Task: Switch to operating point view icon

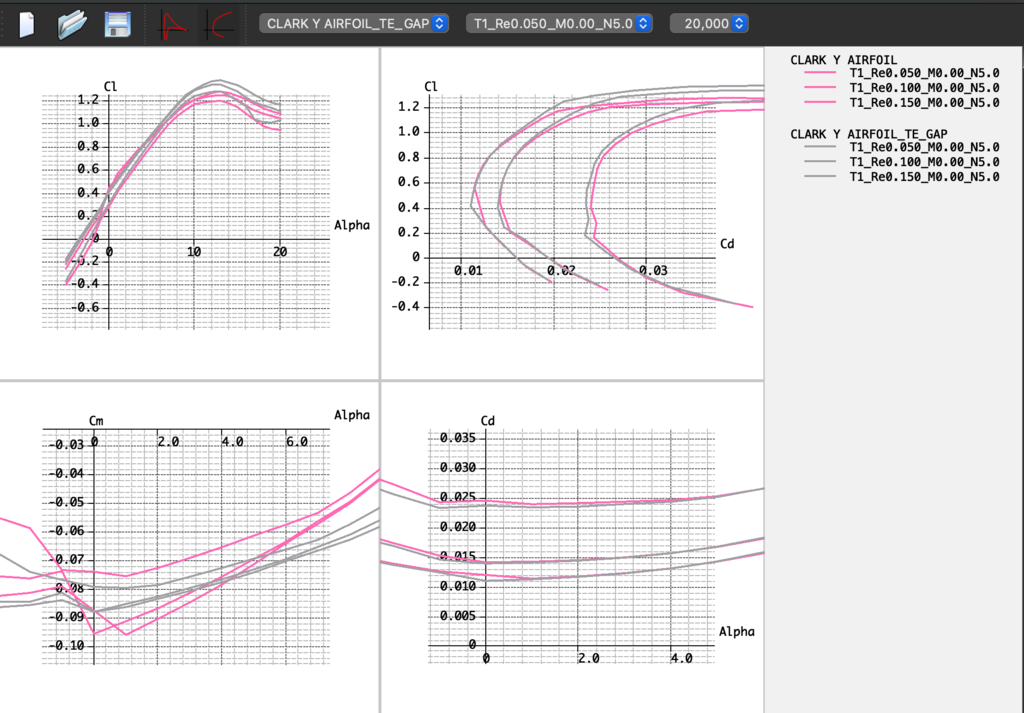Action: point(175,24)
